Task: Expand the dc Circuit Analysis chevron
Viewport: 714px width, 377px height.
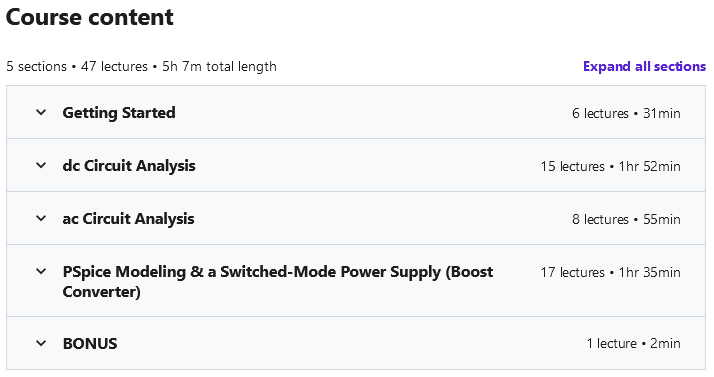Action: [x=41, y=165]
